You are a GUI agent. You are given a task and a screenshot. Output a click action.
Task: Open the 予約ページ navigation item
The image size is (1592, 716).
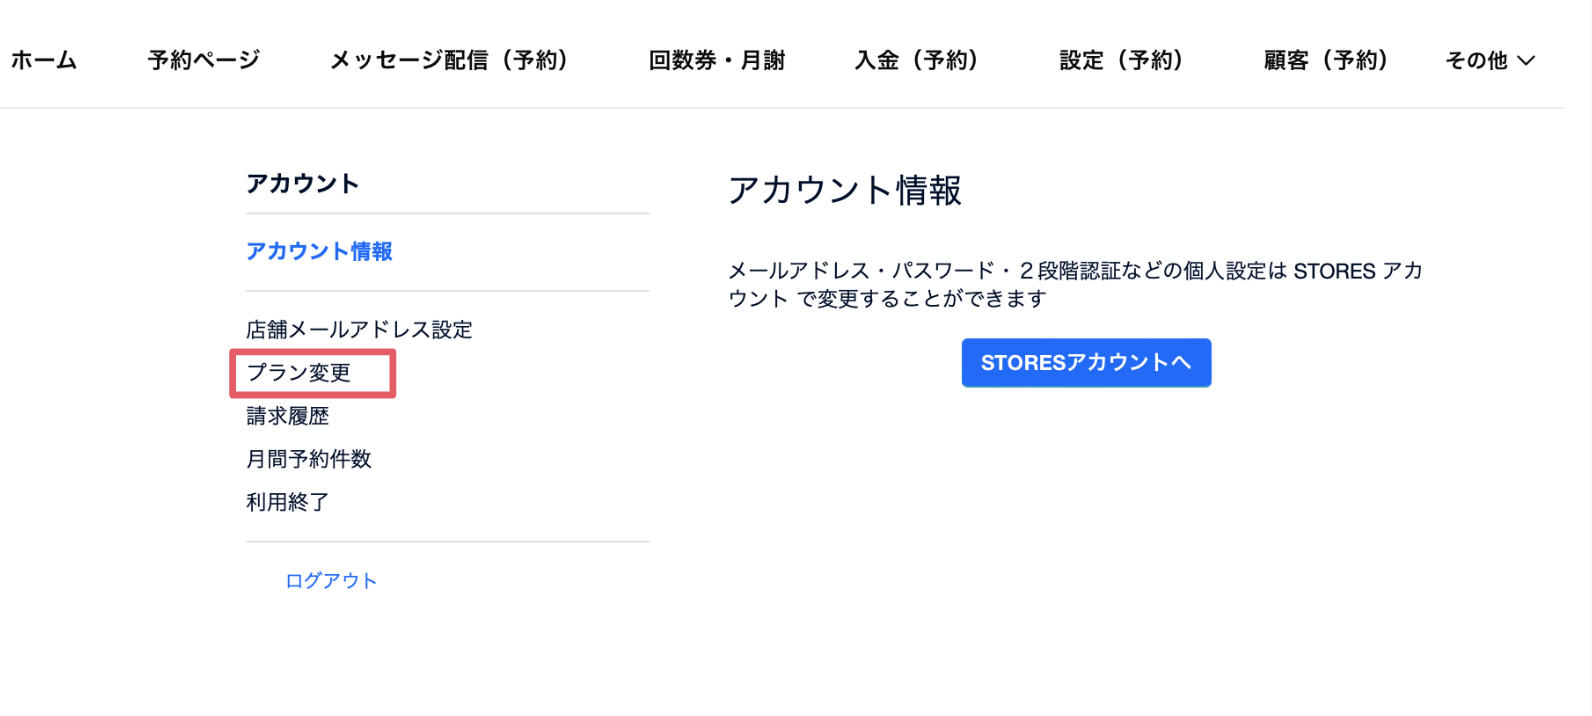point(204,61)
